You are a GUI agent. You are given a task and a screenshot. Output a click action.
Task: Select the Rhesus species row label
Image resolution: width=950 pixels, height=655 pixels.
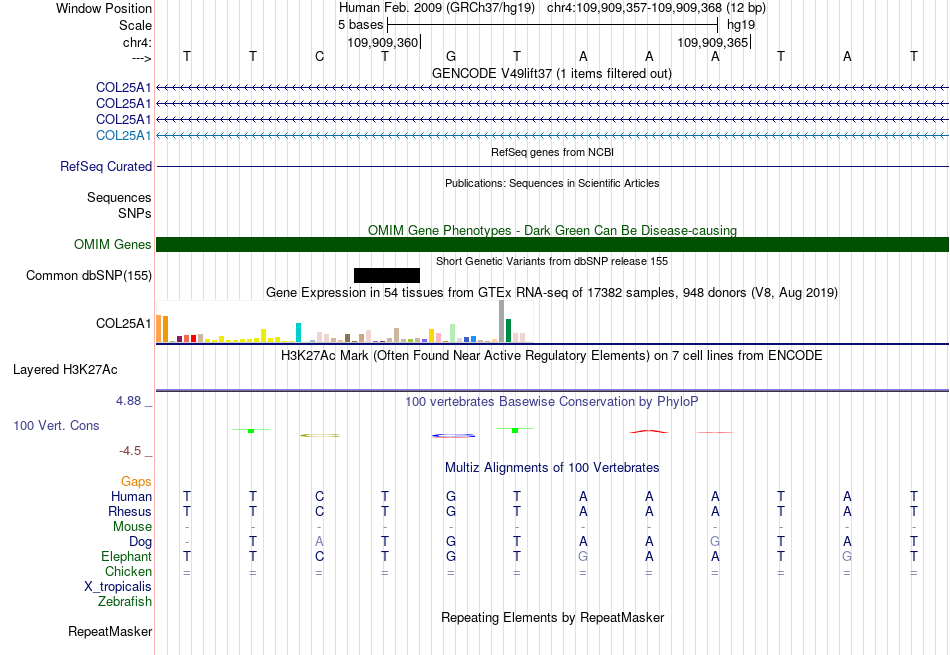point(130,511)
